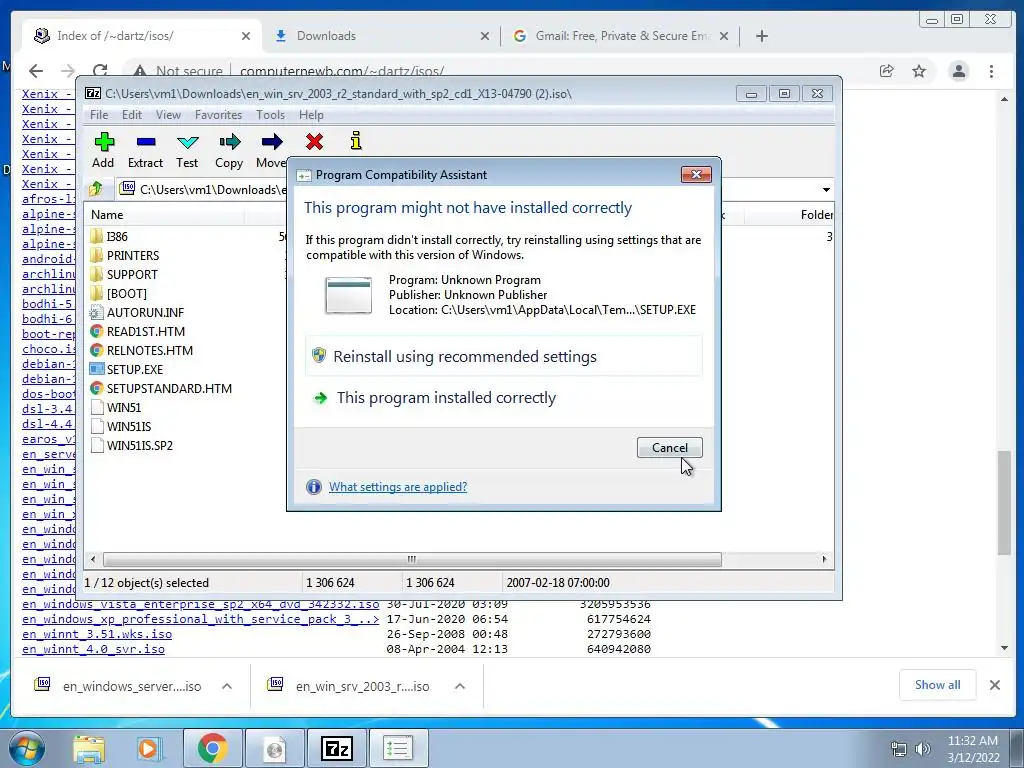The image size is (1024, 768).
Task: Expand en_windows_server download options
Action: tap(227, 686)
